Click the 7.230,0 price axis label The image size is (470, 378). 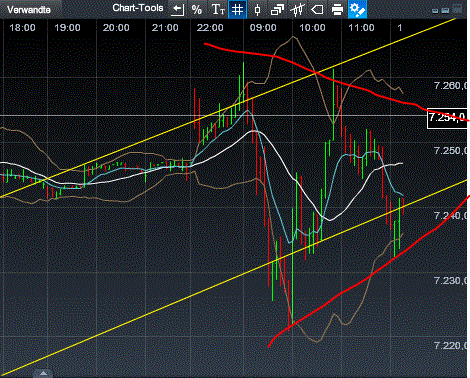pos(451,280)
